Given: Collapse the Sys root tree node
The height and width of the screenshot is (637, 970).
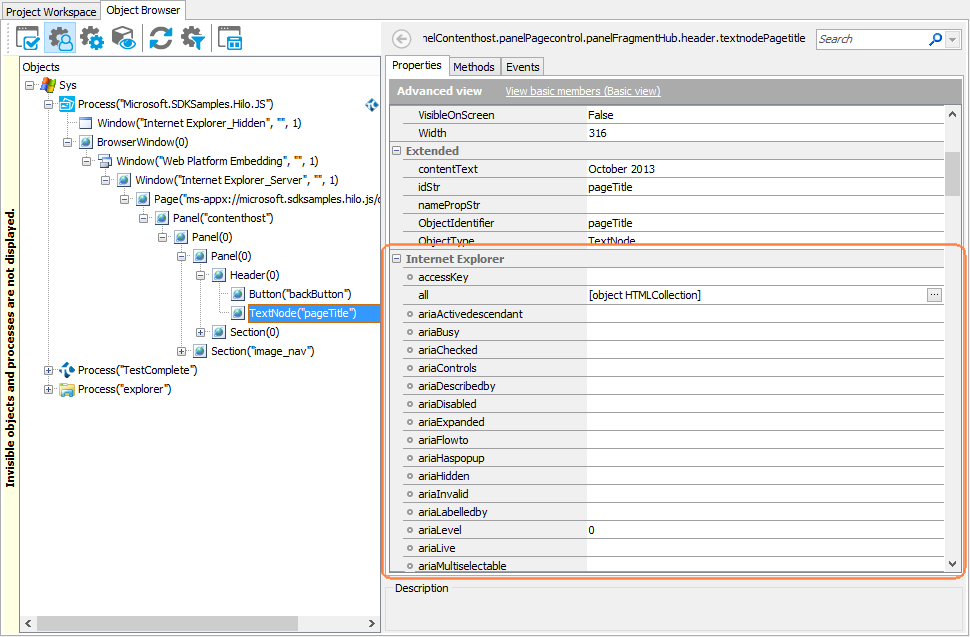Looking at the screenshot, I should click(x=31, y=84).
